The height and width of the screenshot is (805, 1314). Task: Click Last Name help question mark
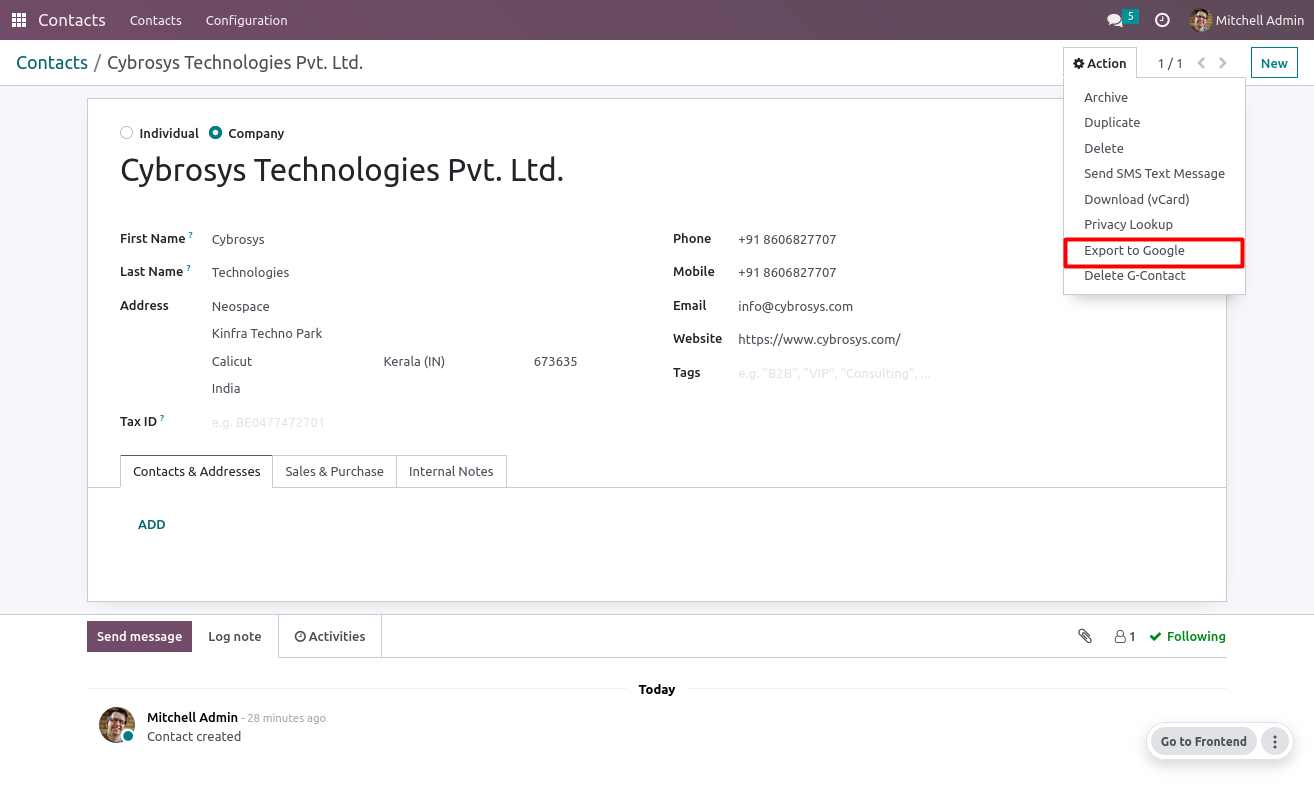click(188, 269)
